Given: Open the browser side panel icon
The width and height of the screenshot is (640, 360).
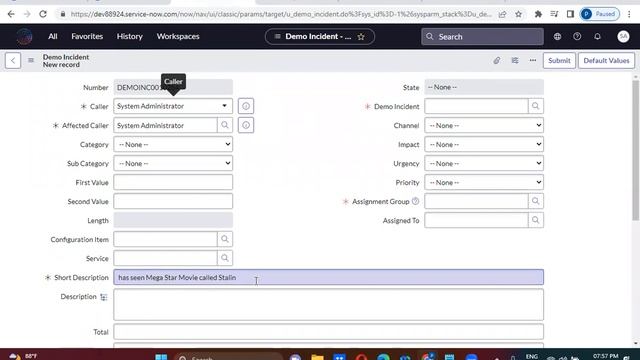Looking at the screenshot, I should pos(570,14).
